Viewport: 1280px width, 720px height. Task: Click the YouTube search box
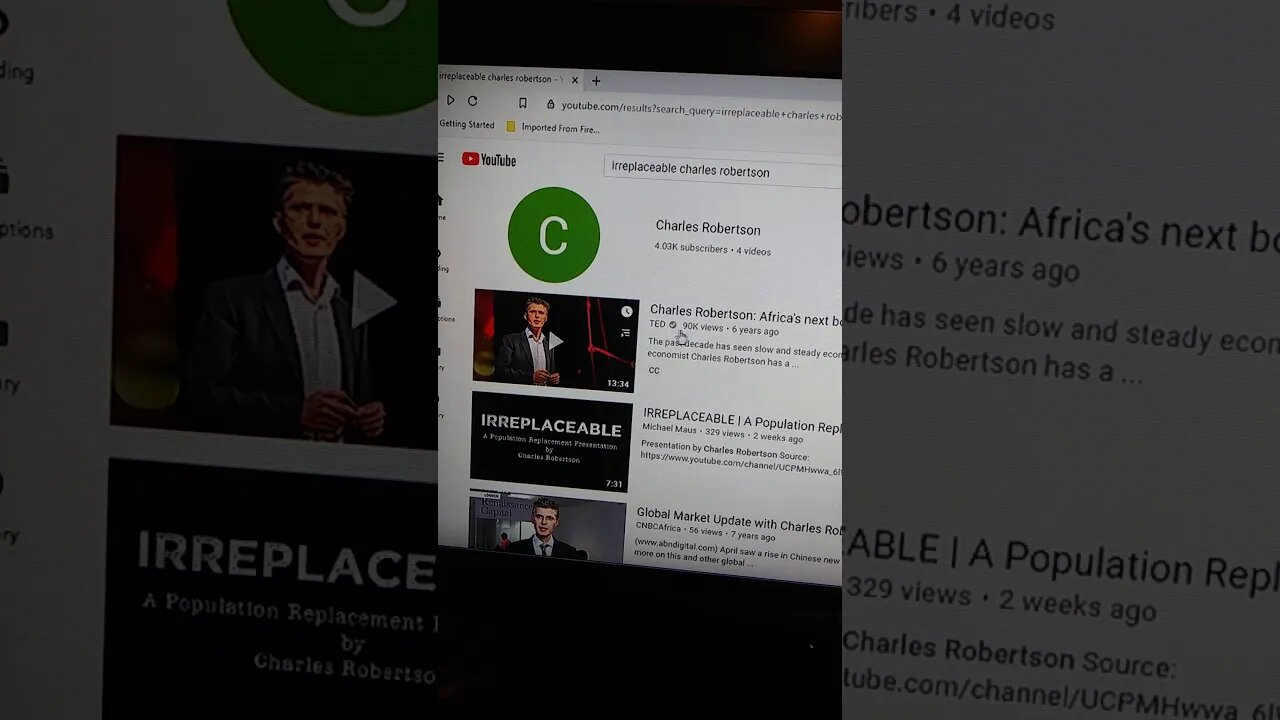pyautogui.click(x=722, y=171)
